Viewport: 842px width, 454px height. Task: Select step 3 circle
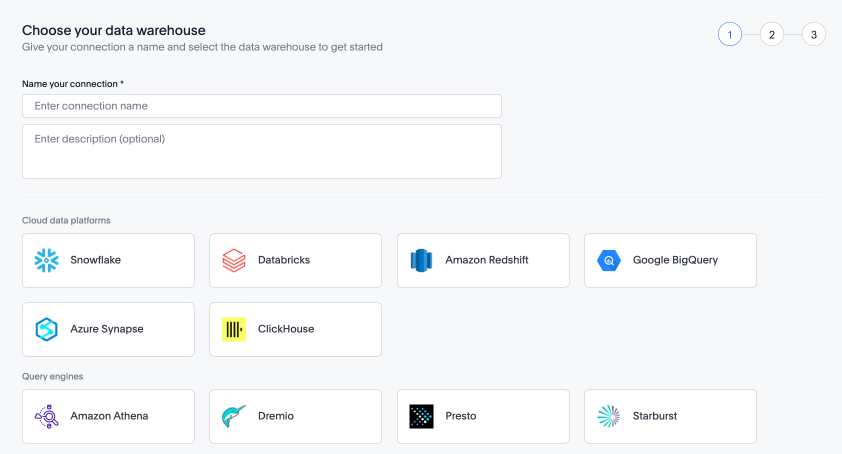pyautogui.click(x=814, y=35)
